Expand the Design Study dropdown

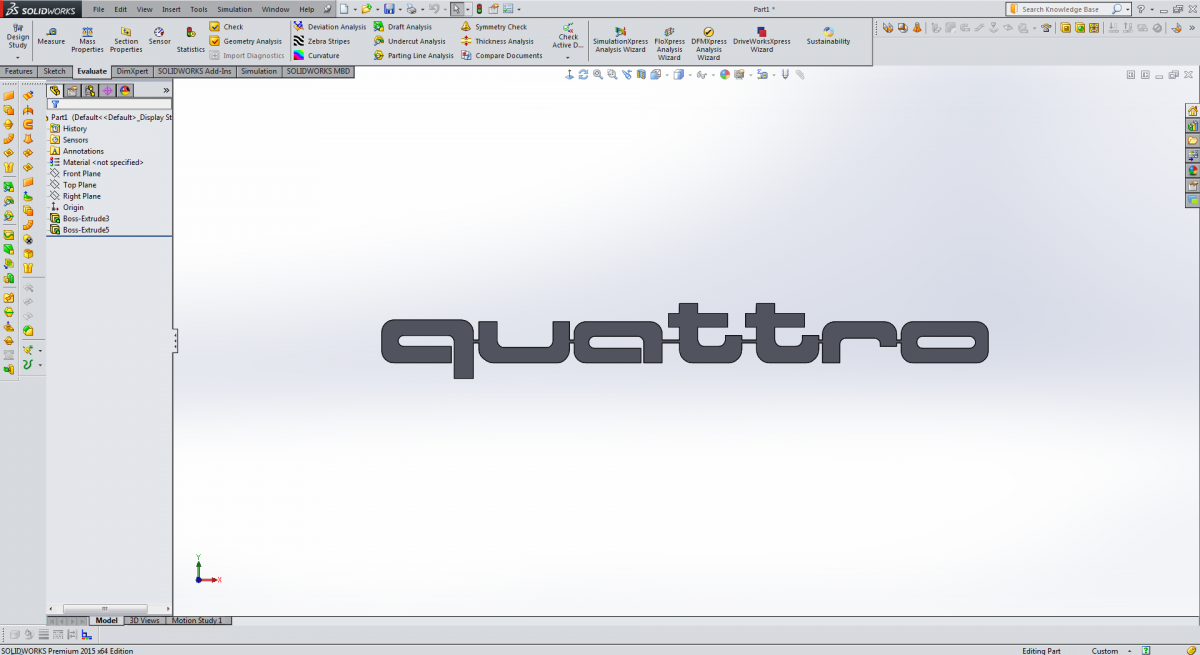18,59
